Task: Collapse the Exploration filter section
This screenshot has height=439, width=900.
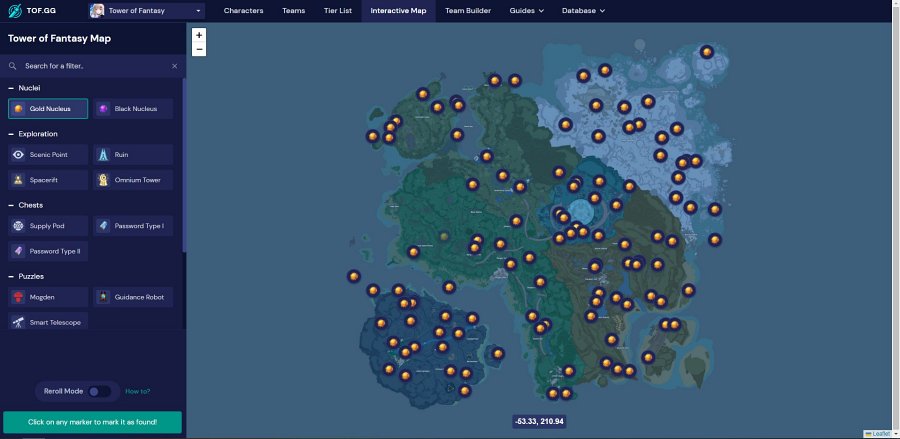Action: coord(33,134)
